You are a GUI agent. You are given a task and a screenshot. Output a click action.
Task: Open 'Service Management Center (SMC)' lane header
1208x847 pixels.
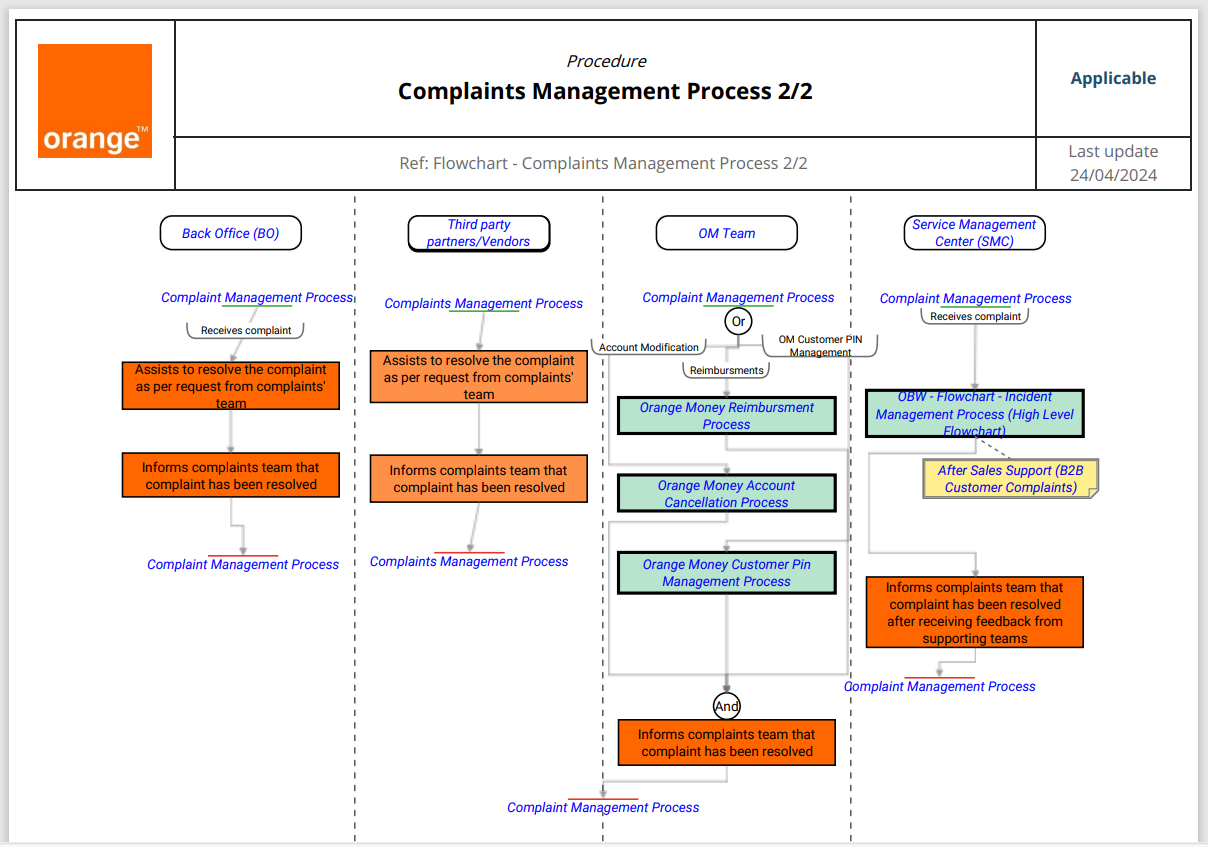point(974,233)
